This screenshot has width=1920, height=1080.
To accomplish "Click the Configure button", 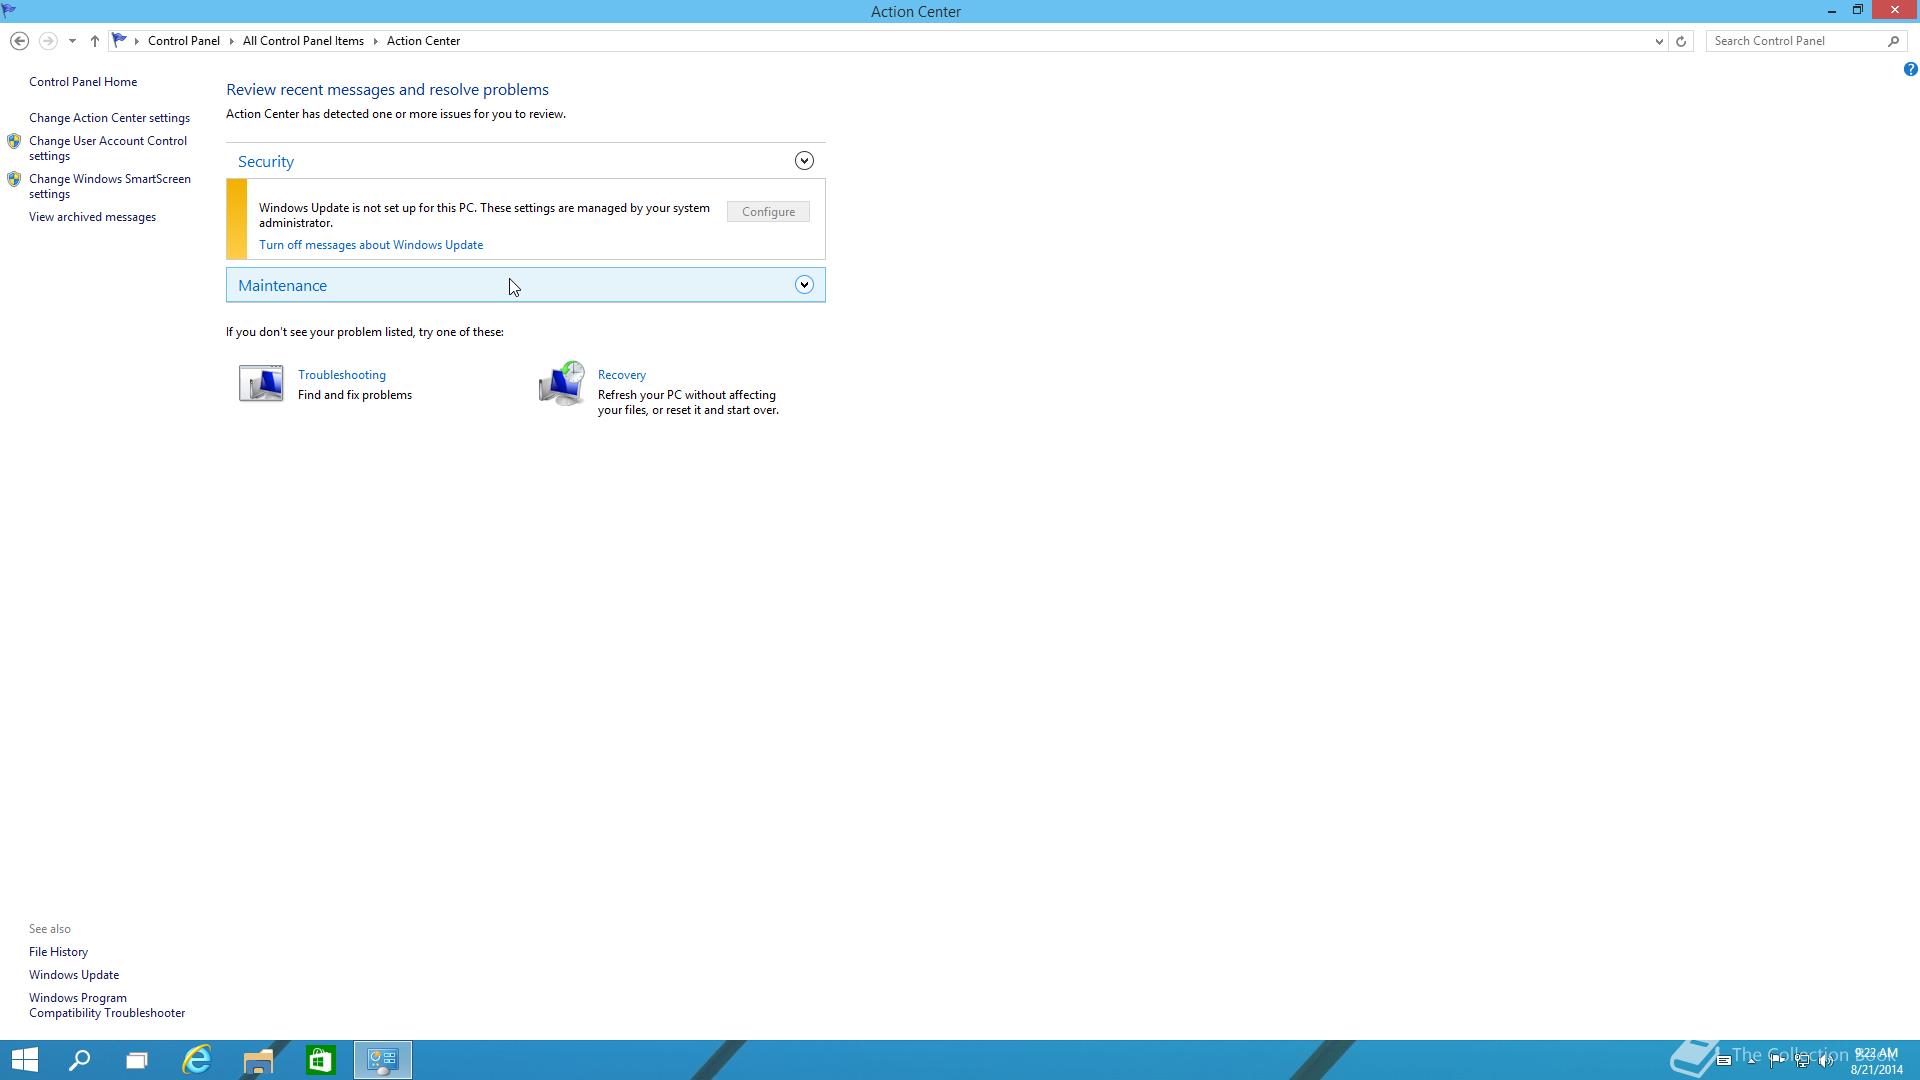I will pos(768,212).
